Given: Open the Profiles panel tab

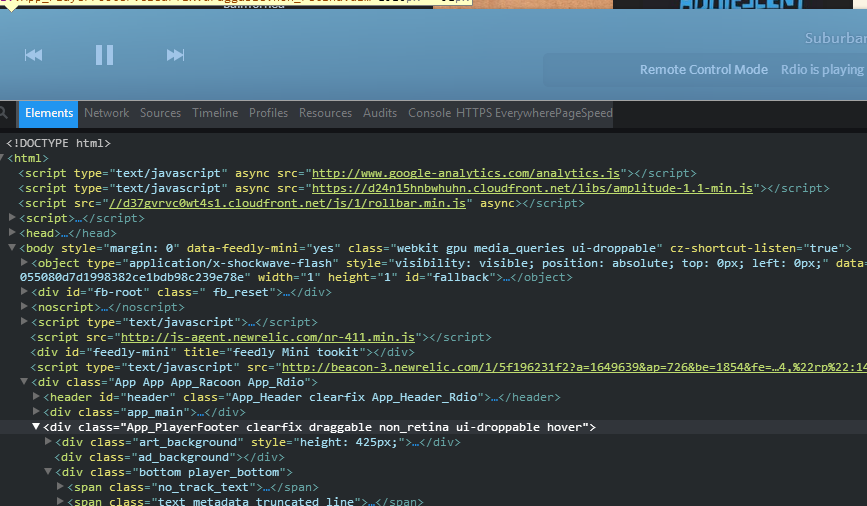Looking at the screenshot, I should [x=268, y=113].
